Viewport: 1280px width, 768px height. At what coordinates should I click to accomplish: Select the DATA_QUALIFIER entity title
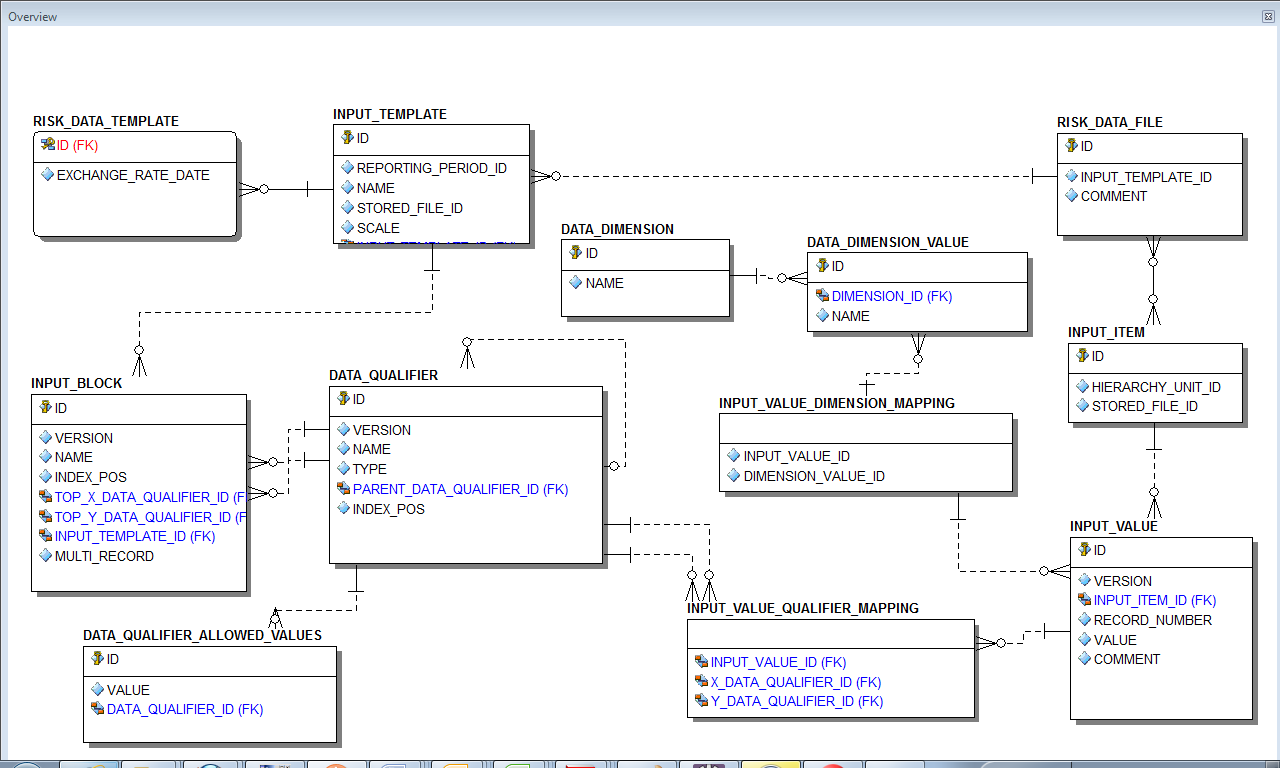point(383,375)
